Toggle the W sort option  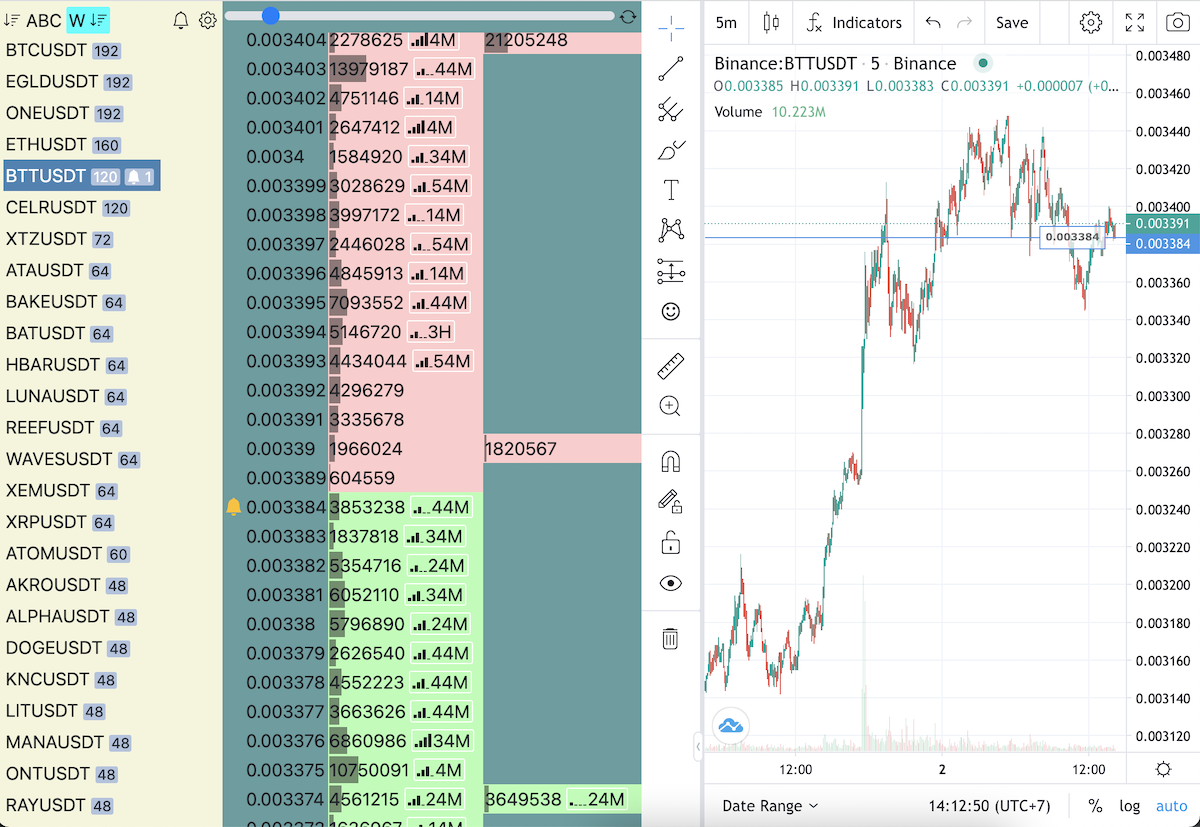coord(88,20)
